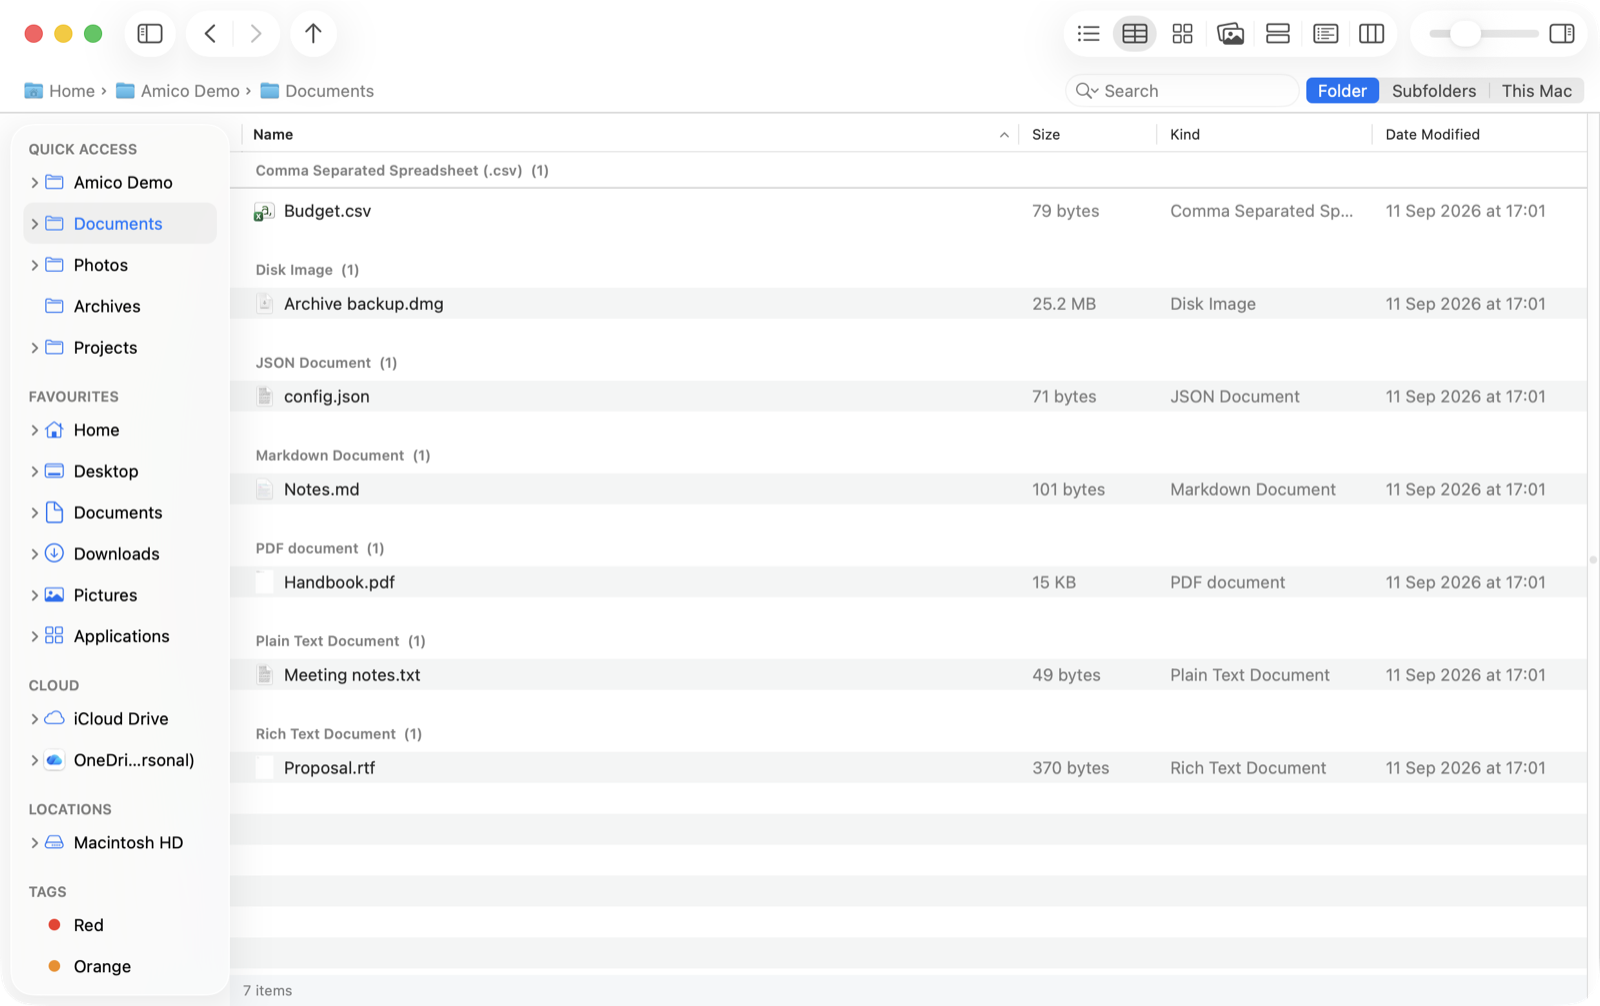Switch to plain list view

tap(1088, 34)
